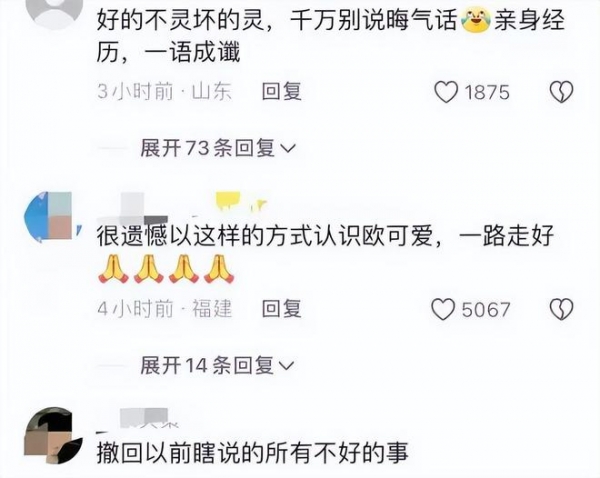Viewport: 600px width, 478px height.
Task: Expand the 73 replies thread
Action: pyautogui.click(x=218, y=148)
